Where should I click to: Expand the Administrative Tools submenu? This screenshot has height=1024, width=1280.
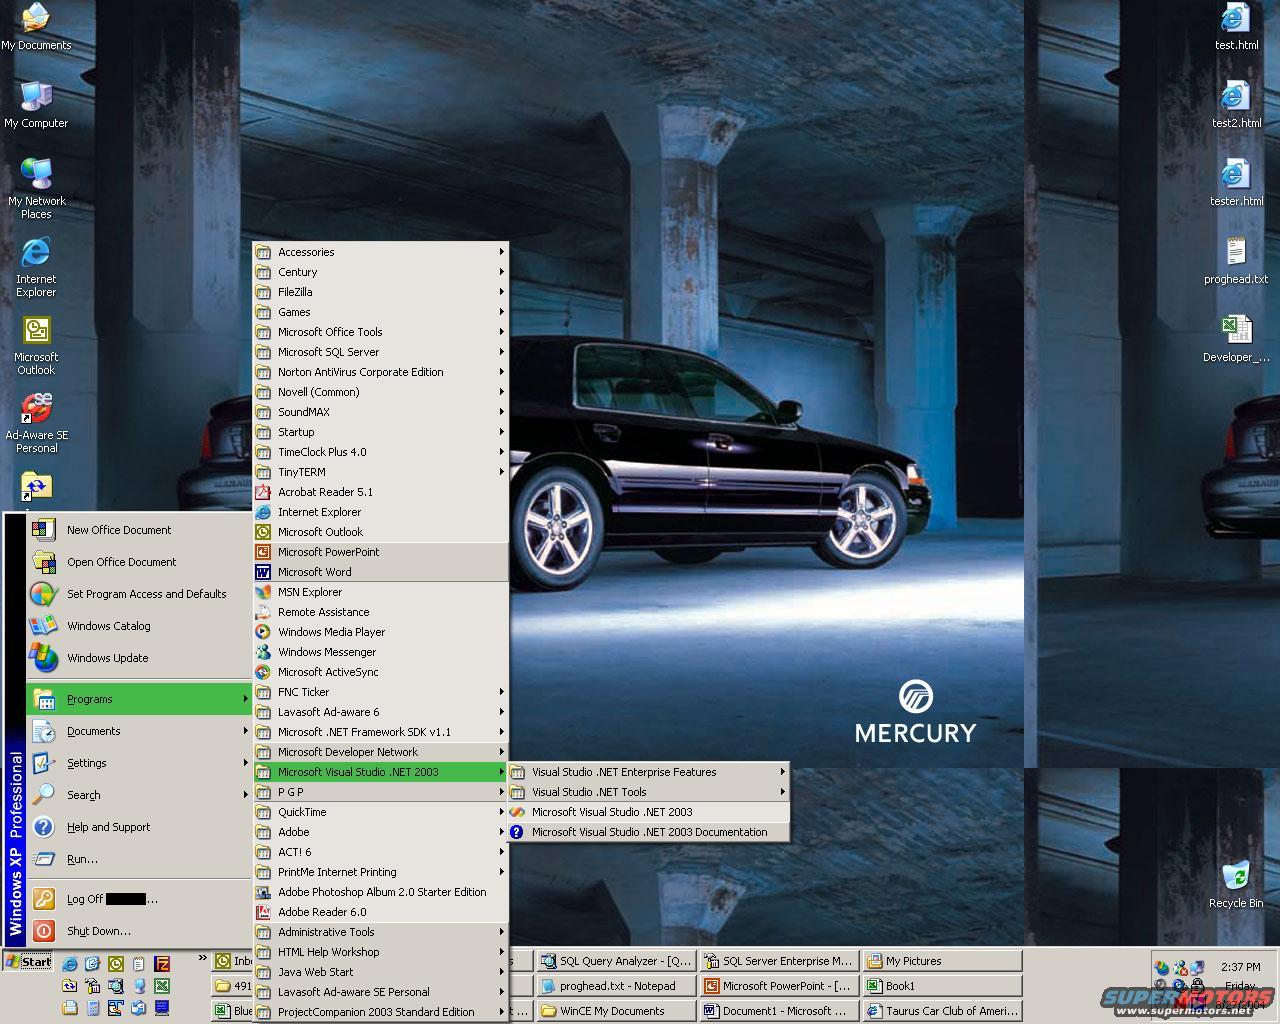[x=326, y=932]
